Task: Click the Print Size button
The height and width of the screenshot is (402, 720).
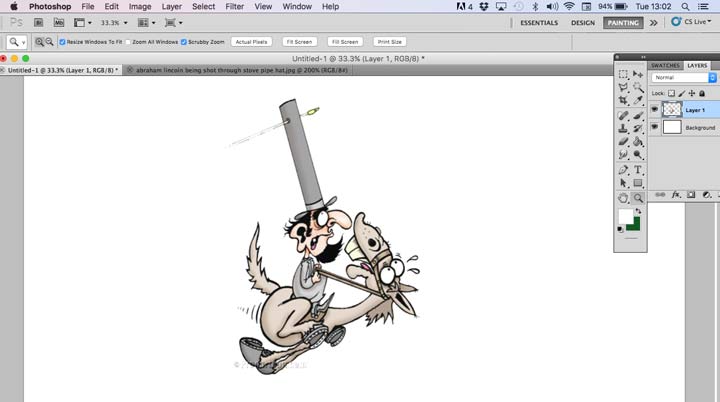Action: click(x=389, y=42)
